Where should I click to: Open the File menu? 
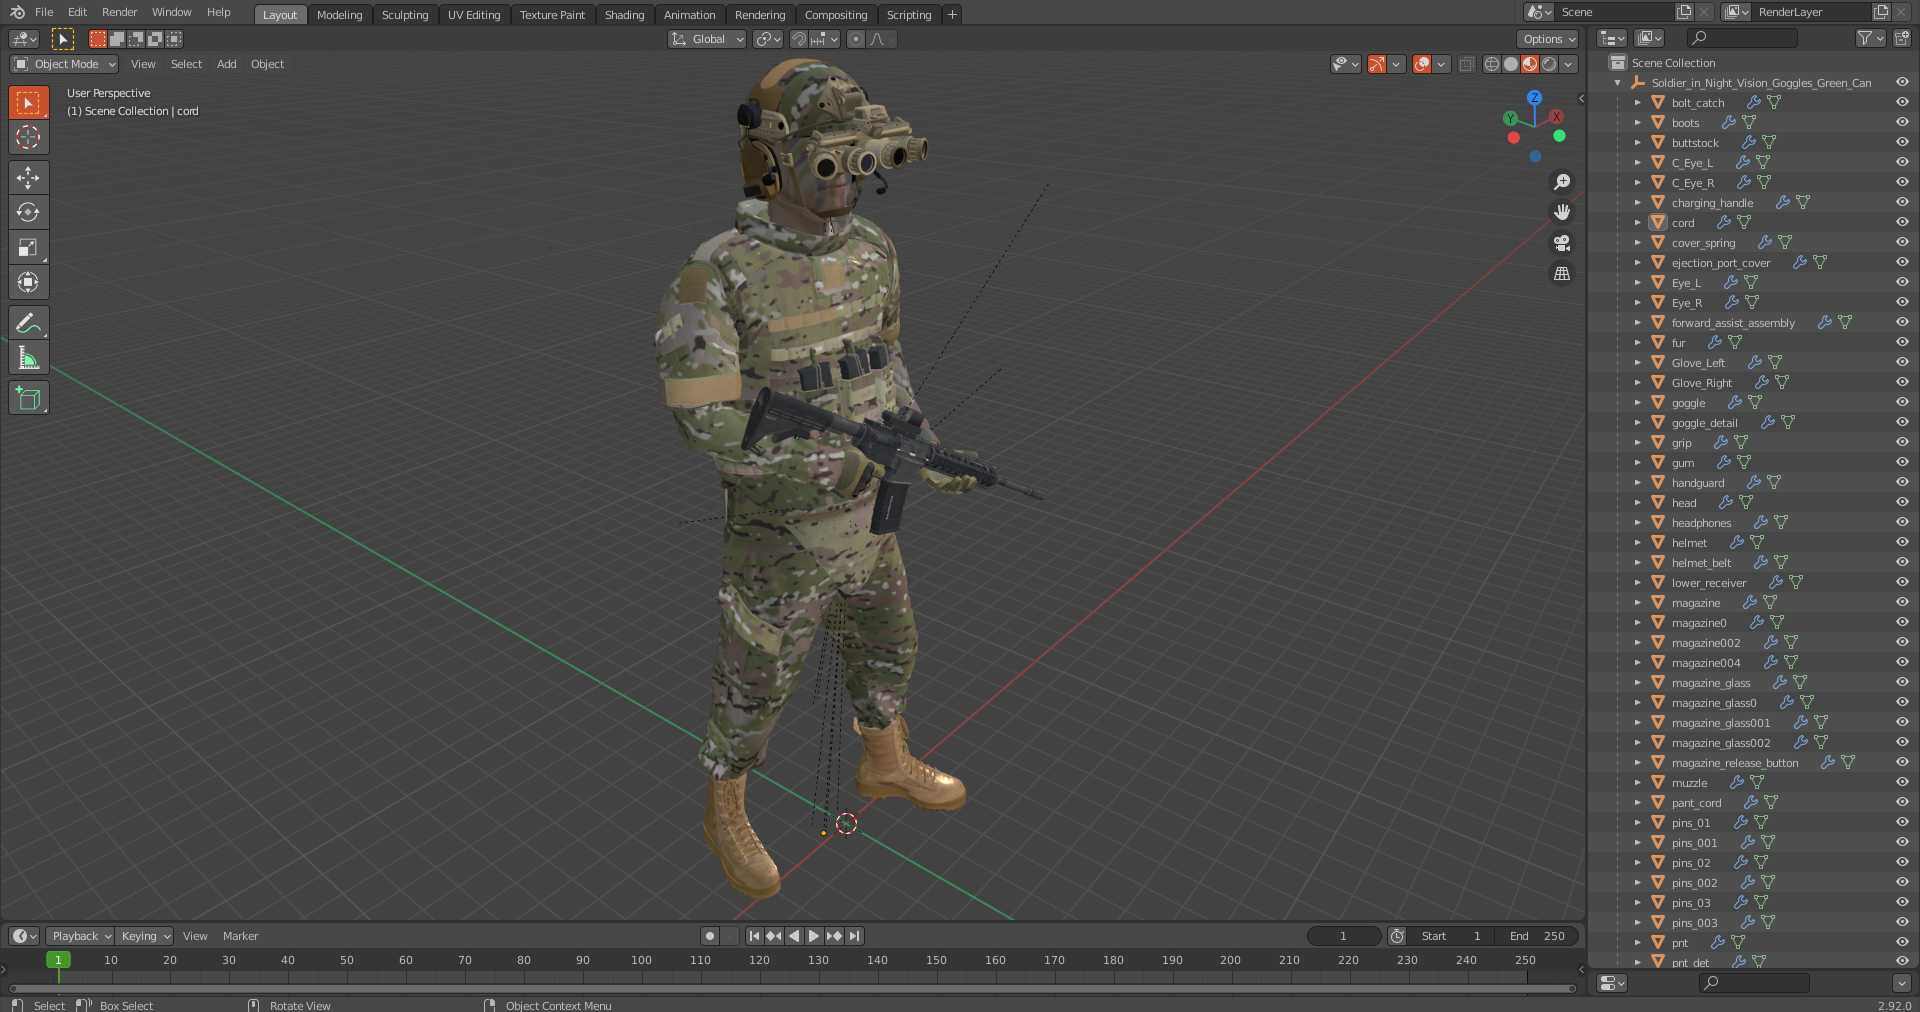point(44,12)
